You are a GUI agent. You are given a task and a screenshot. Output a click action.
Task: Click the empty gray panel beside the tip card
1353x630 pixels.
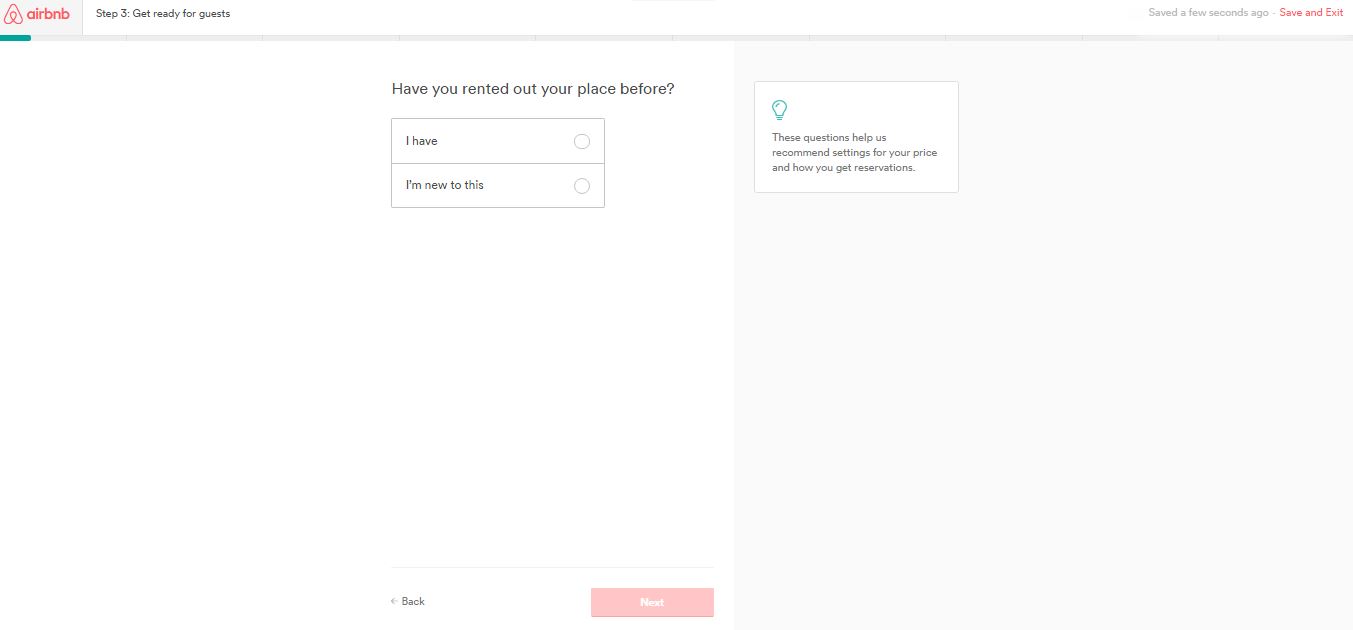point(1100,350)
